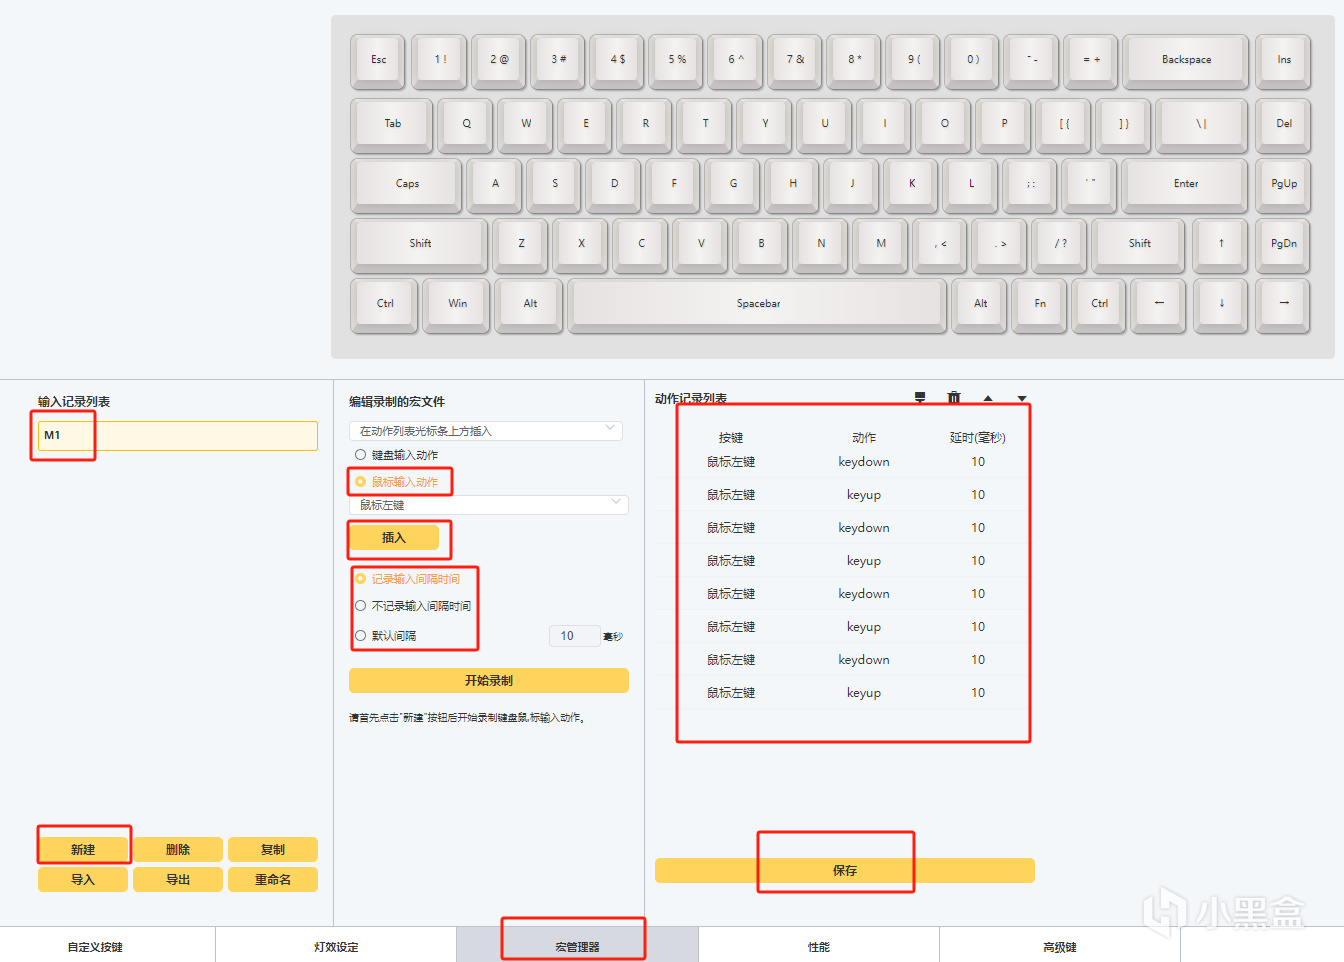Move the action down with the down arrow
1344x962 pixels.
coord(1022,398)
